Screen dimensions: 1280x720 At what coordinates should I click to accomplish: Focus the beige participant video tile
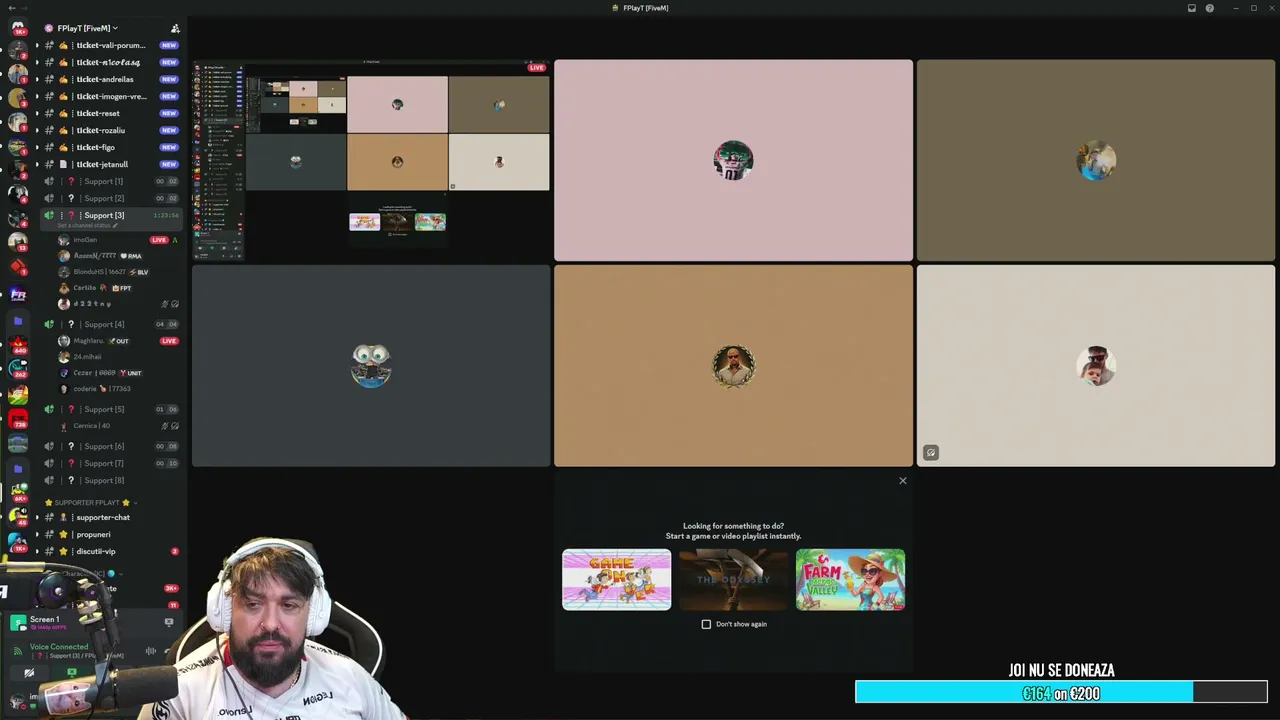(1096, 366)
